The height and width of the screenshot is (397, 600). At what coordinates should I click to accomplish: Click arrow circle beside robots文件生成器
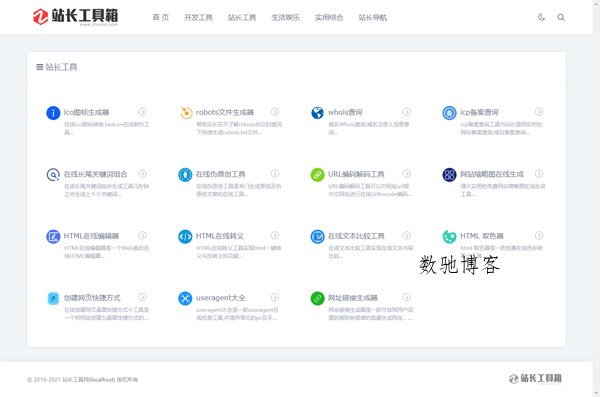(275, 112)
